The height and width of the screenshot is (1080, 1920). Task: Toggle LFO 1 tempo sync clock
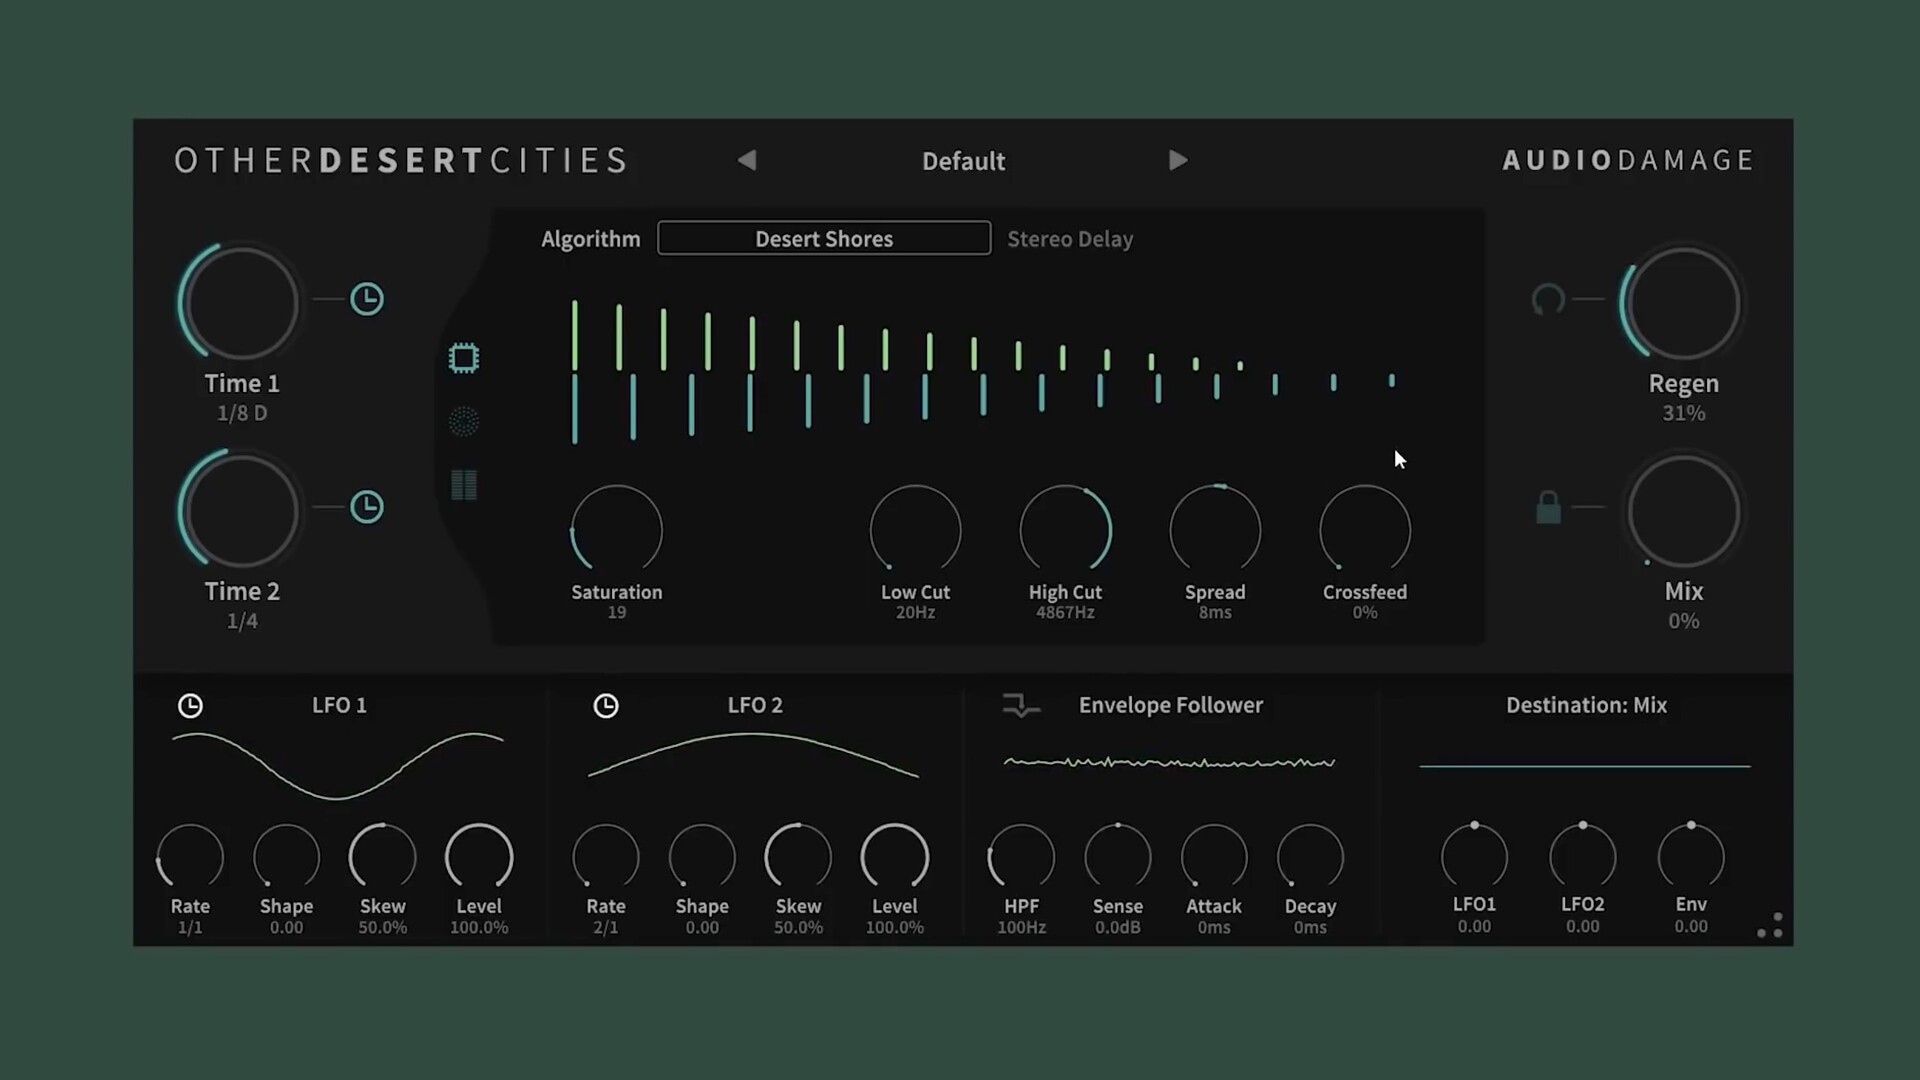point(190,706)
